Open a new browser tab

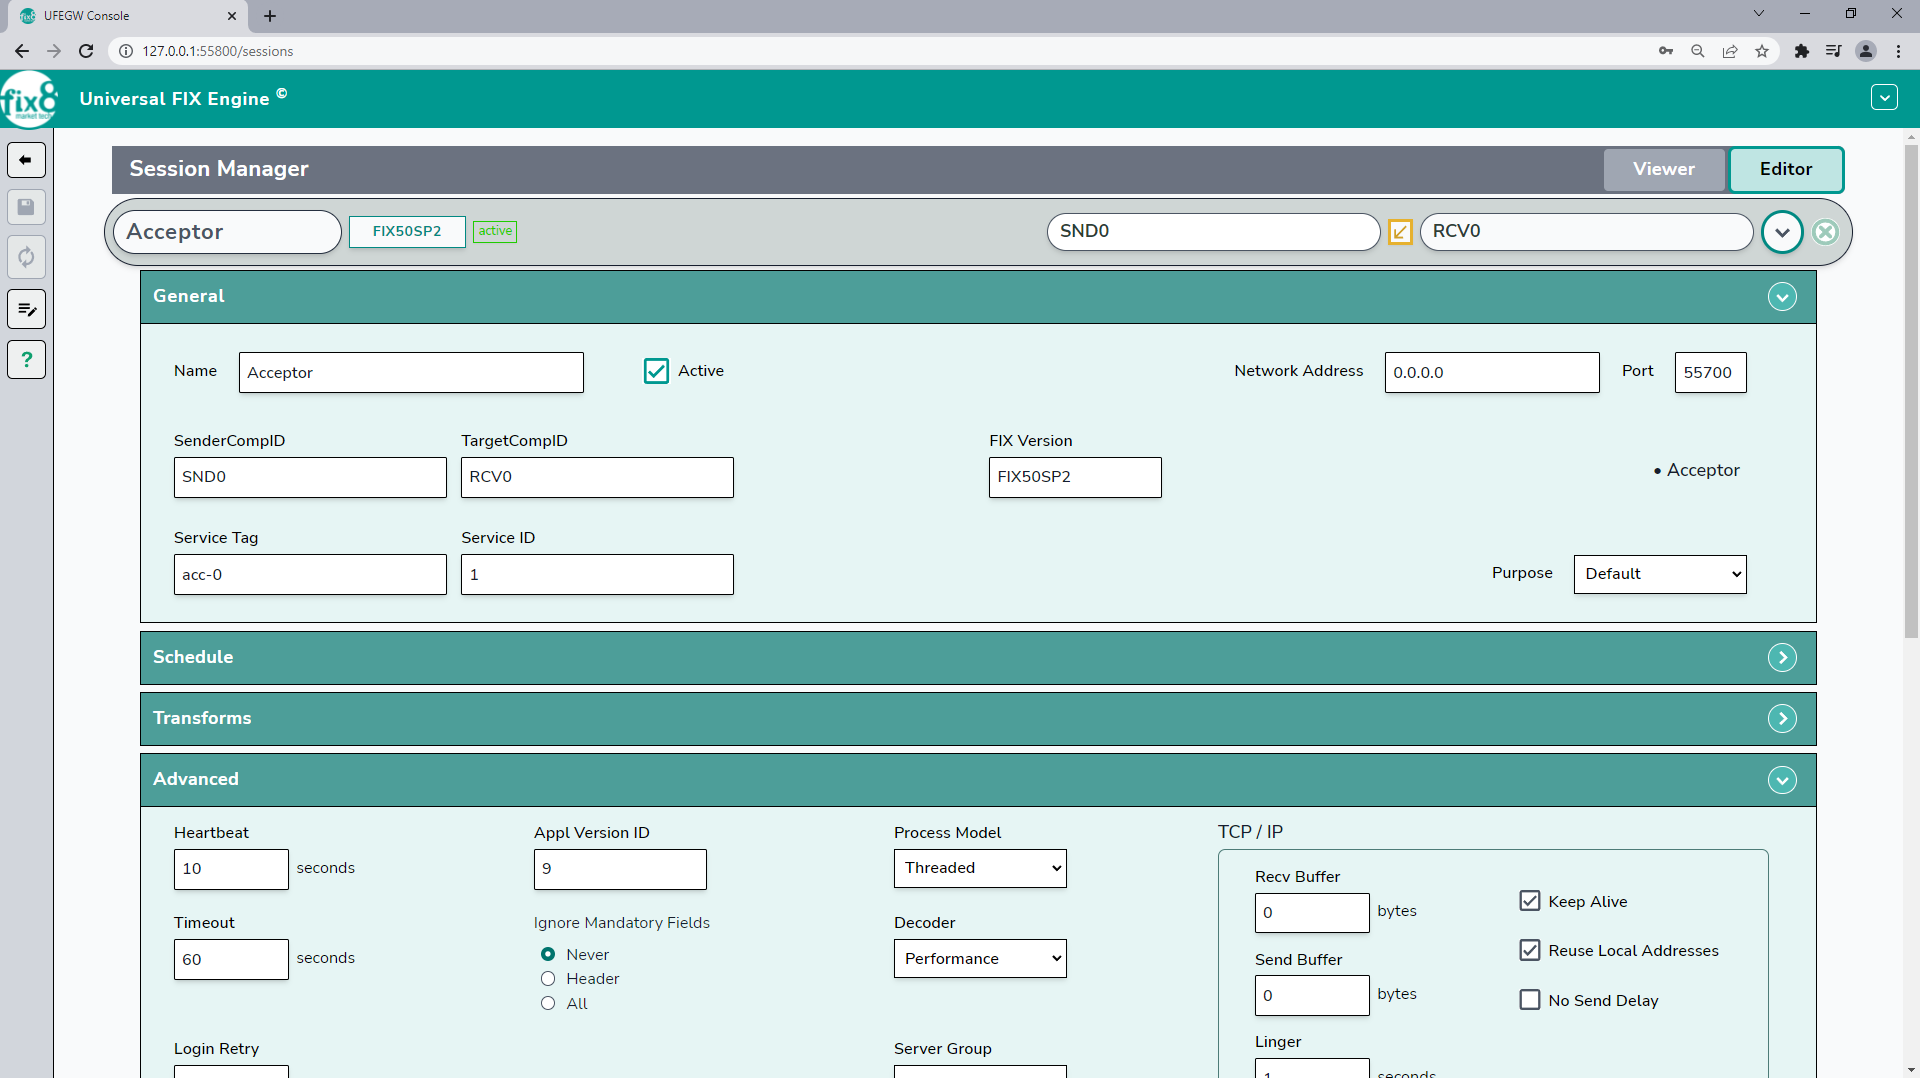(270, 16)
